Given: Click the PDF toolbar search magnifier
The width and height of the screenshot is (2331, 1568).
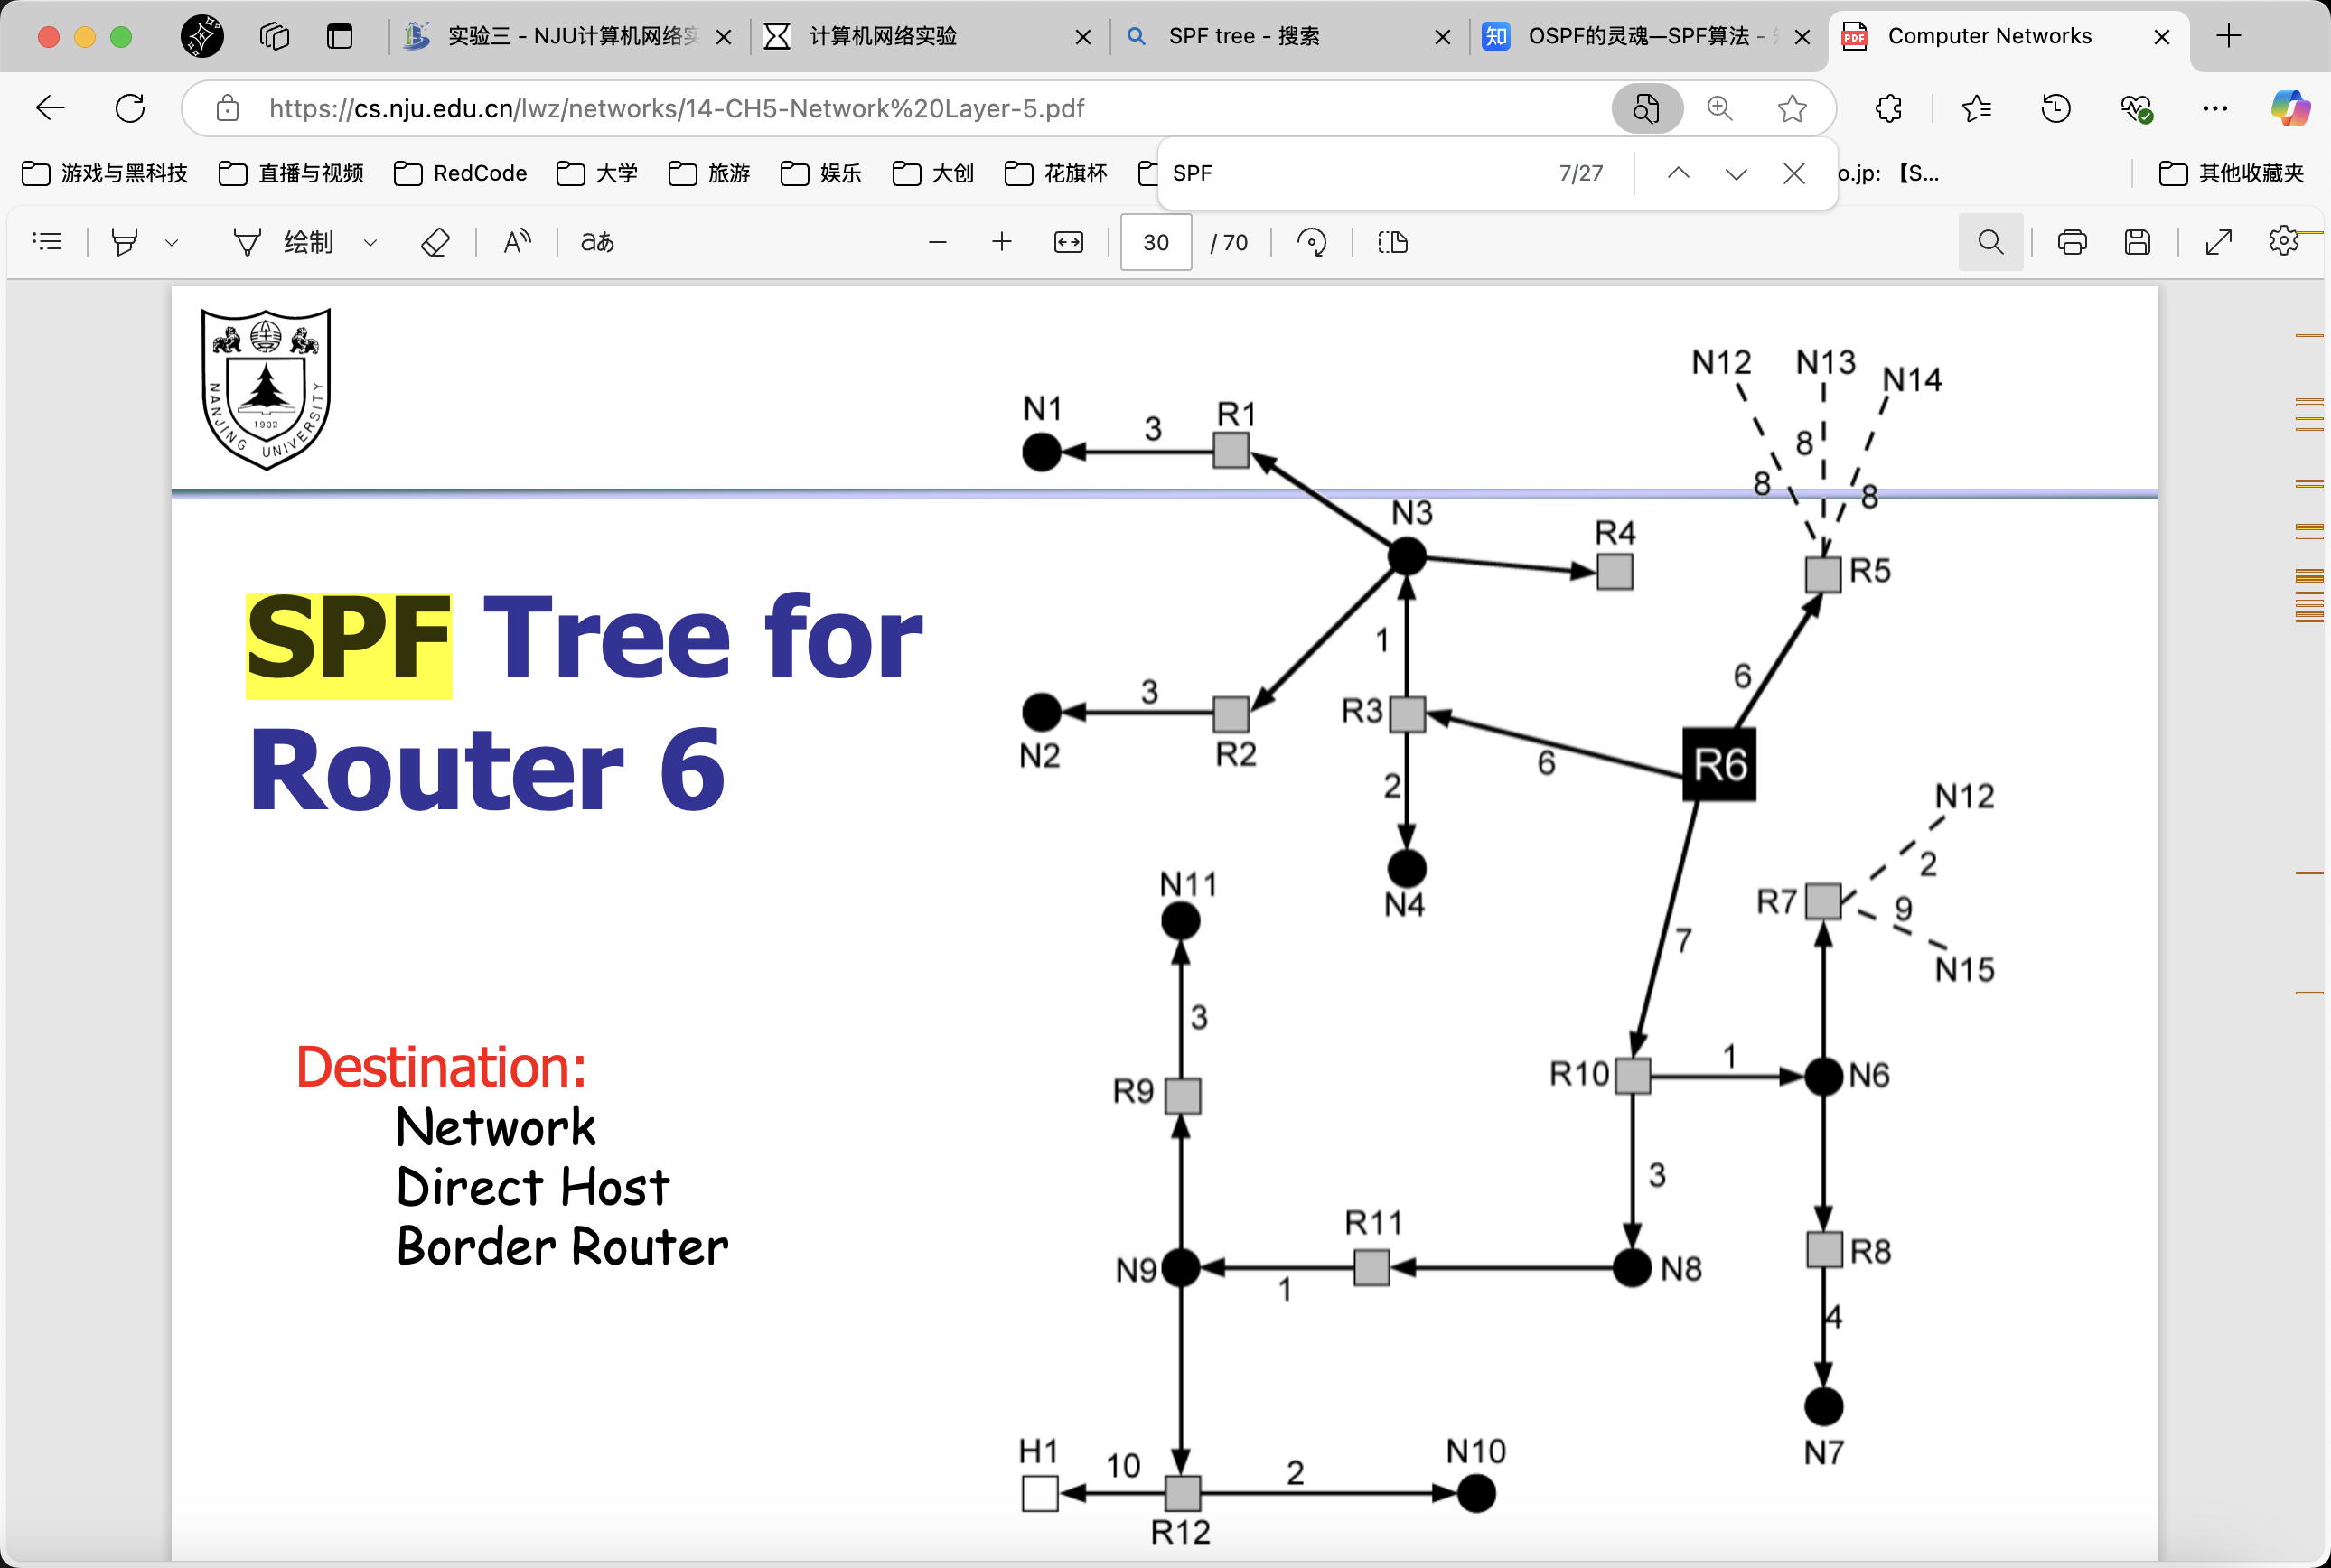Looking at the screenshot, I should 1990,241.
